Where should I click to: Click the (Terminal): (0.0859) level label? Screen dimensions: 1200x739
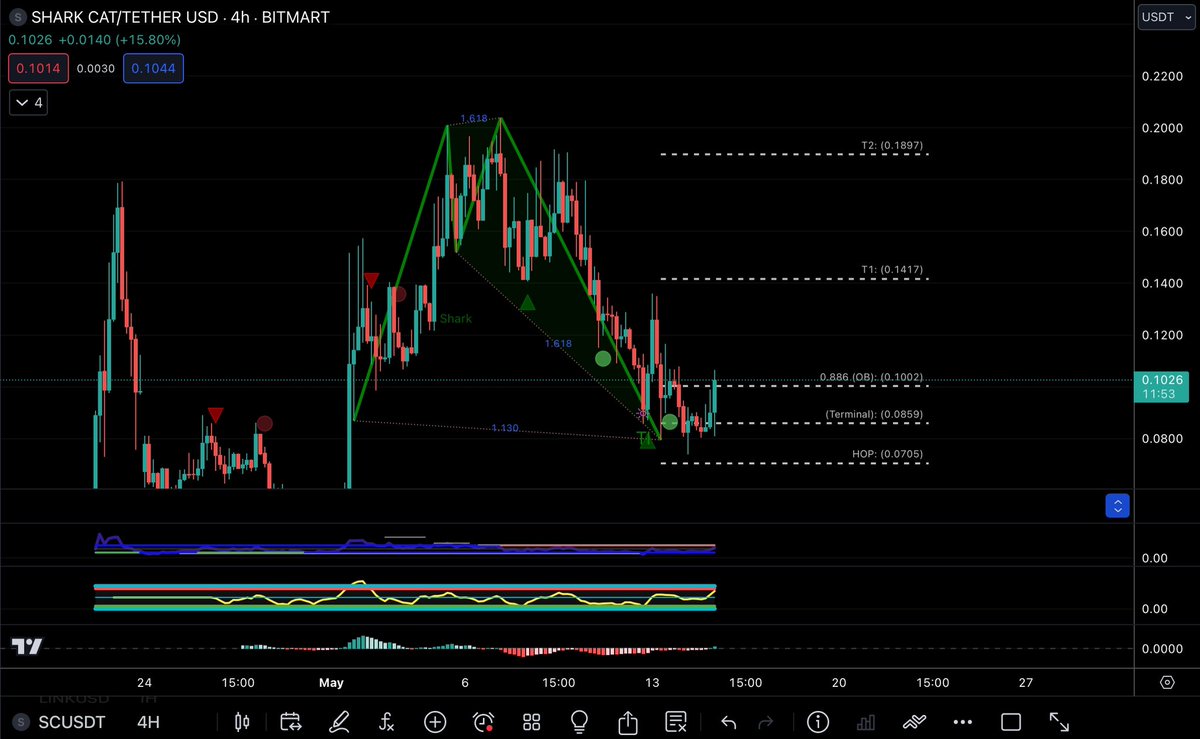point(874,414)
